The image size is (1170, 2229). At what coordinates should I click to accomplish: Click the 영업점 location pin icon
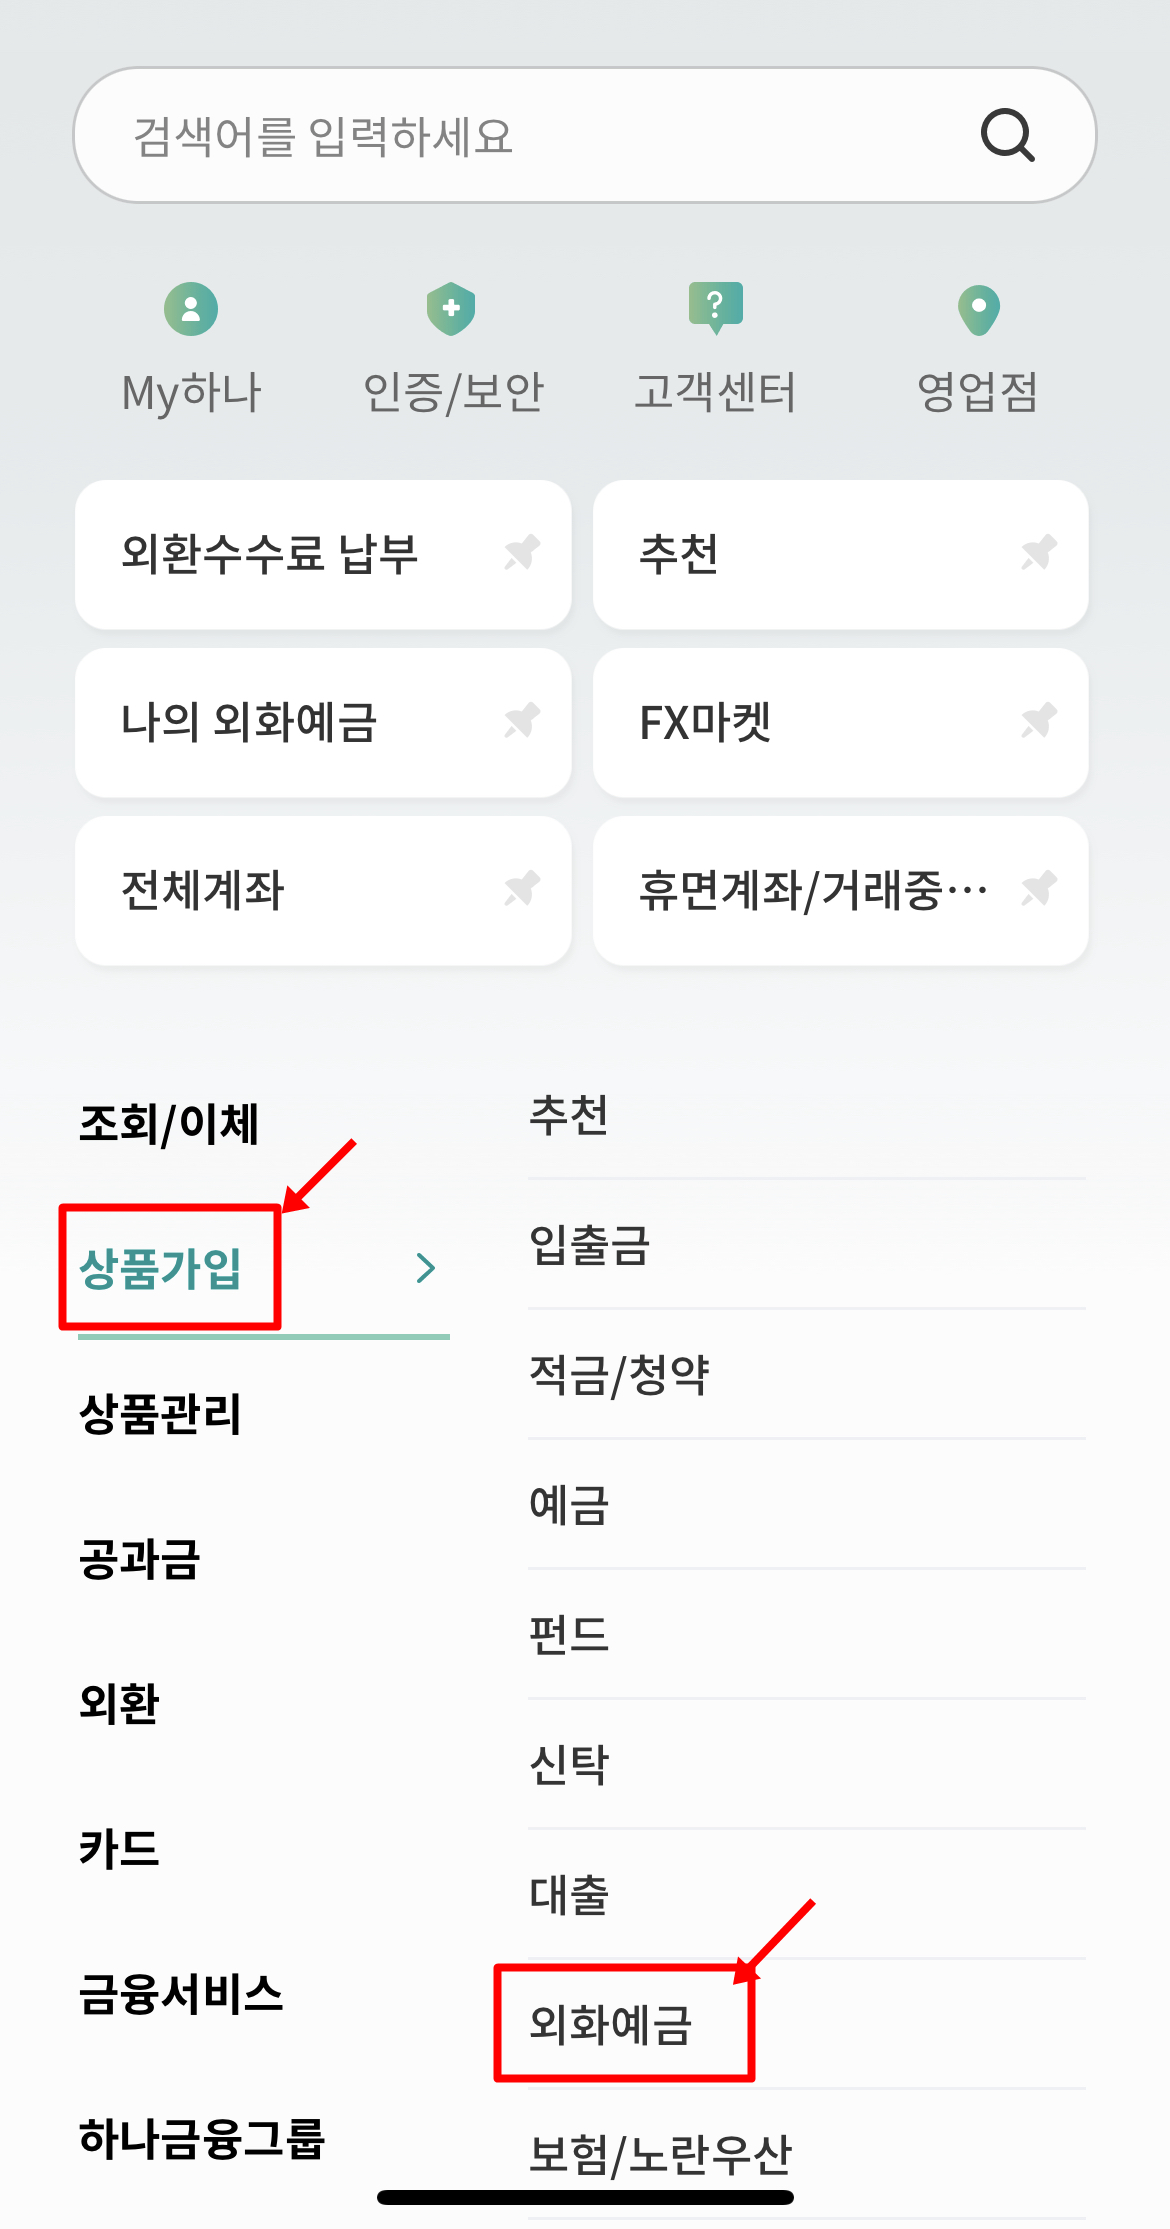(978, 308)
